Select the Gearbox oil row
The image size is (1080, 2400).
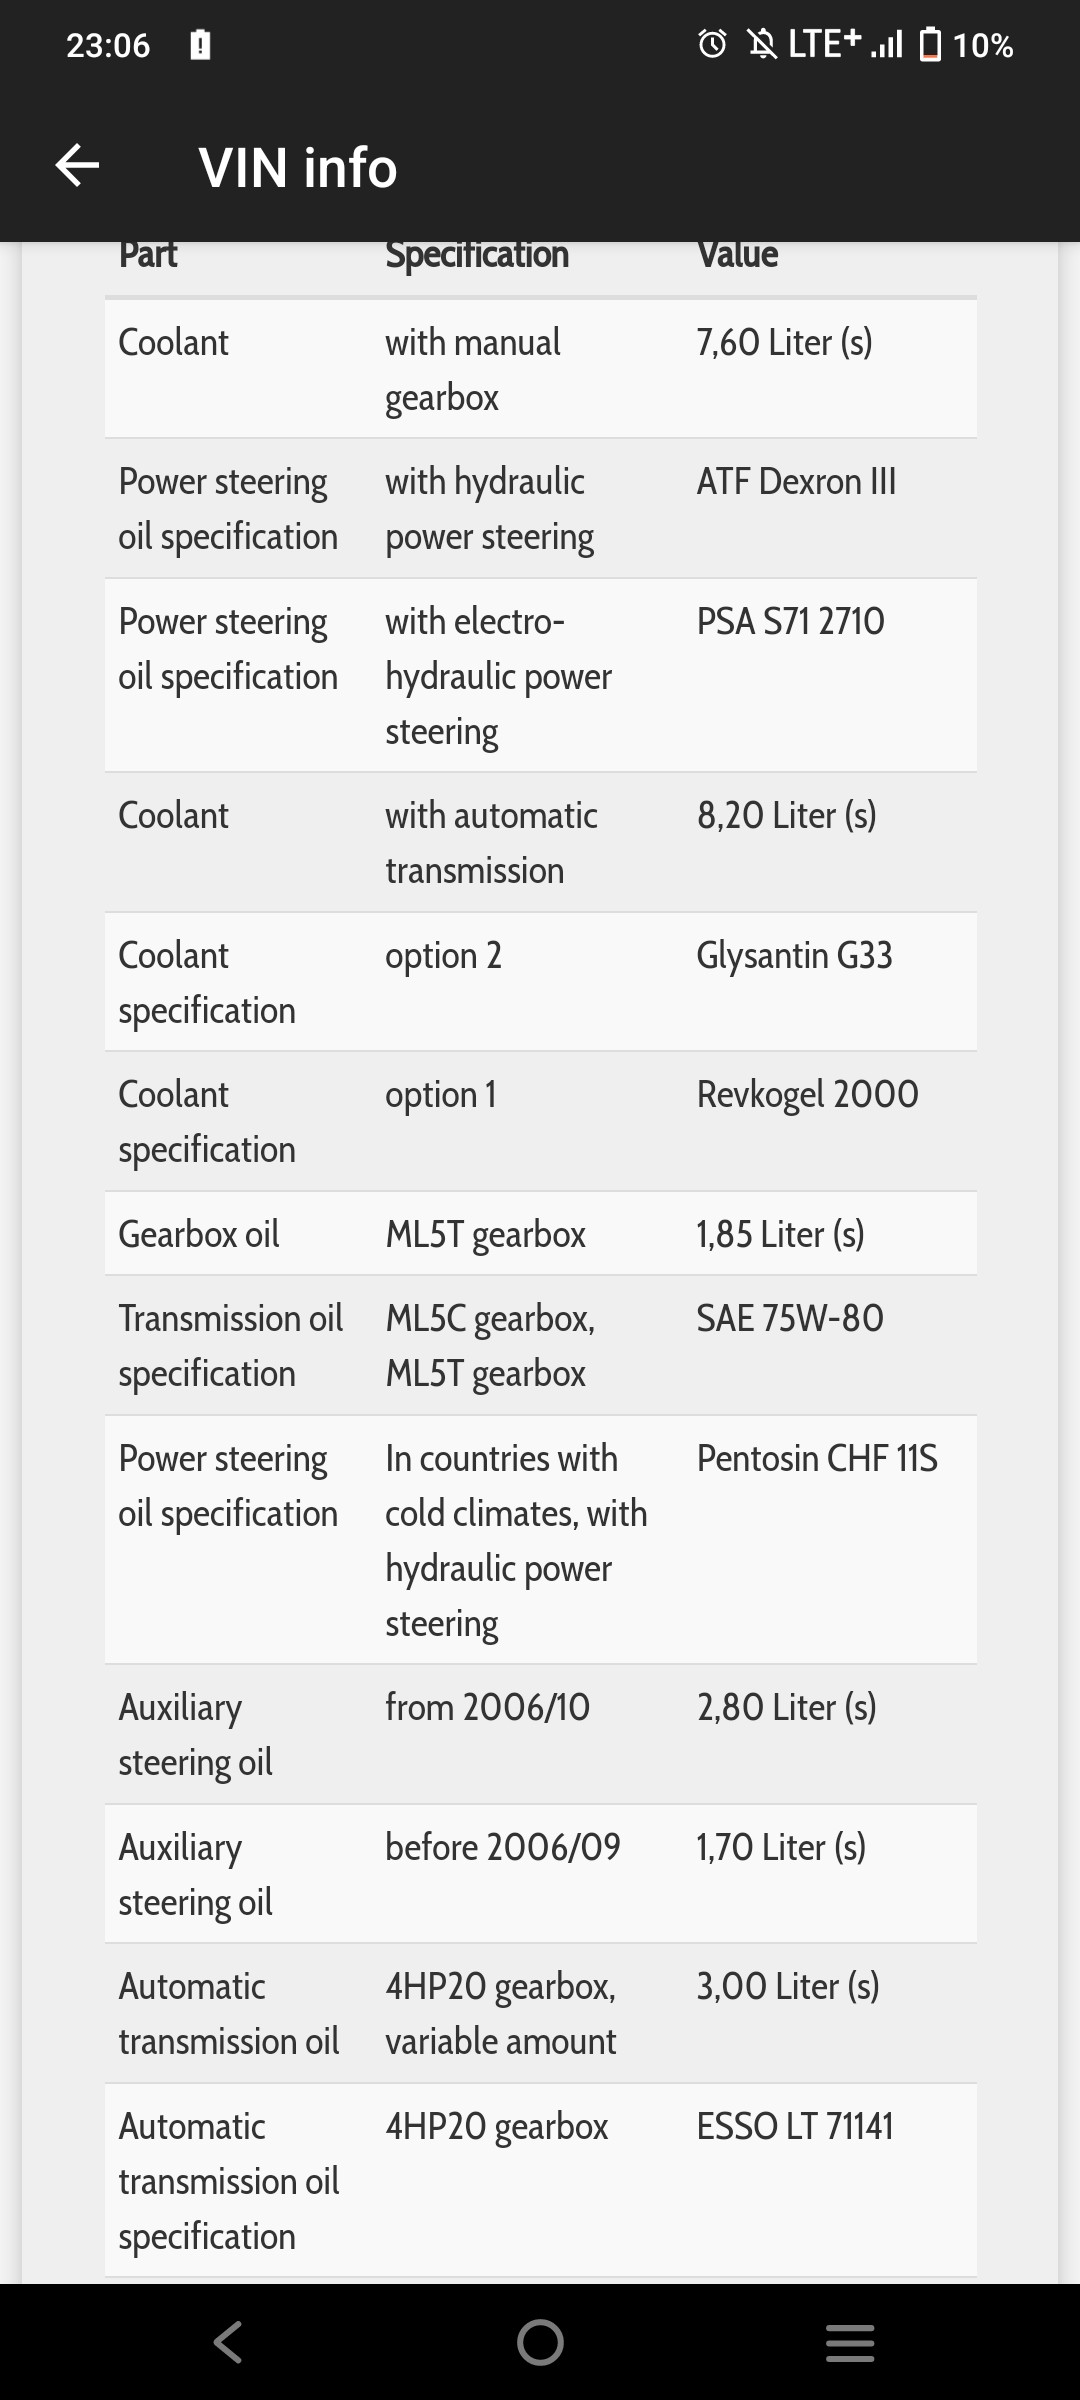540,1234
